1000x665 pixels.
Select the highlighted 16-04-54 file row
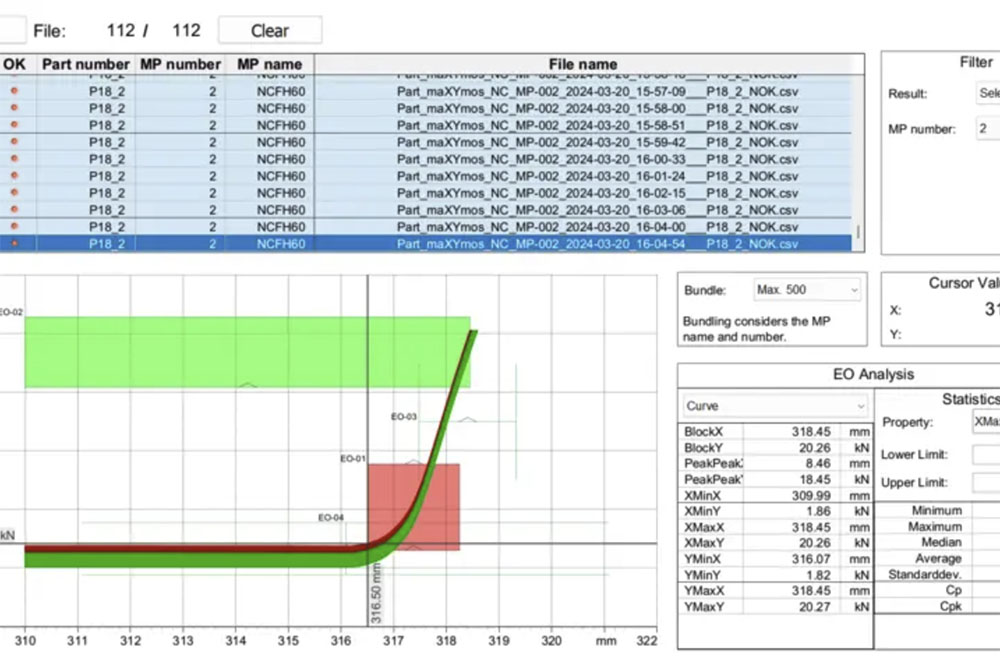[597, 244]
